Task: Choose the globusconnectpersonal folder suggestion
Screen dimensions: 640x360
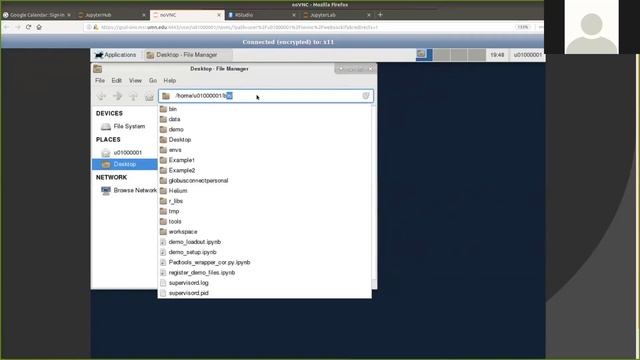Action: point(264,180)
